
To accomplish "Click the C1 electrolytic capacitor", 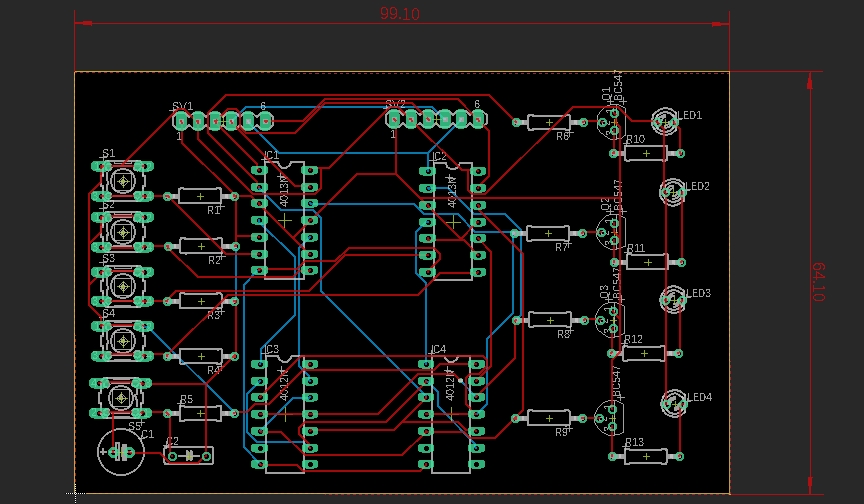I will coord(121,452).
